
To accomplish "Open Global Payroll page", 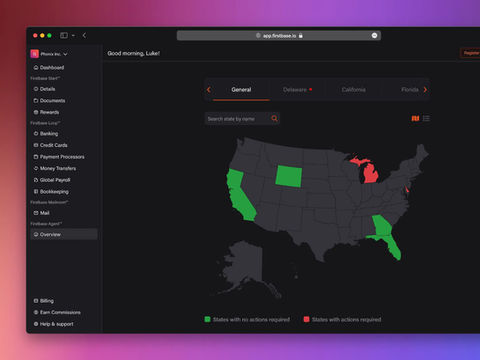I will coord(52,180).
